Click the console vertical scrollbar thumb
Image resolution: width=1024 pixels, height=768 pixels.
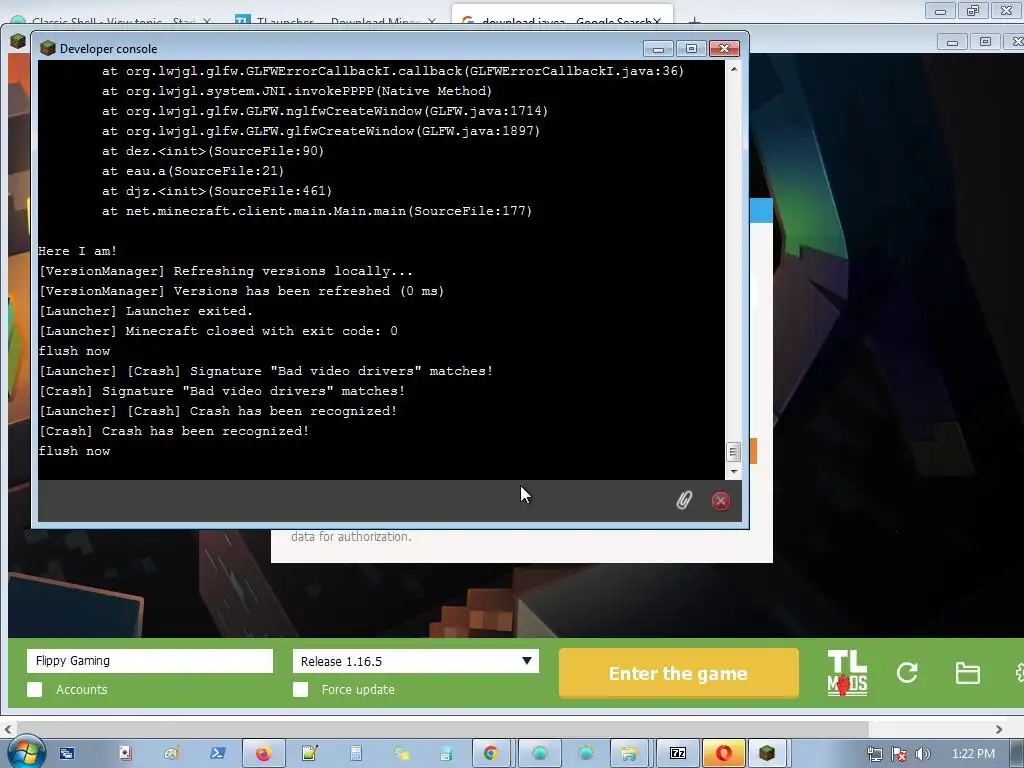pyautogui.click(x=733, y=452)
